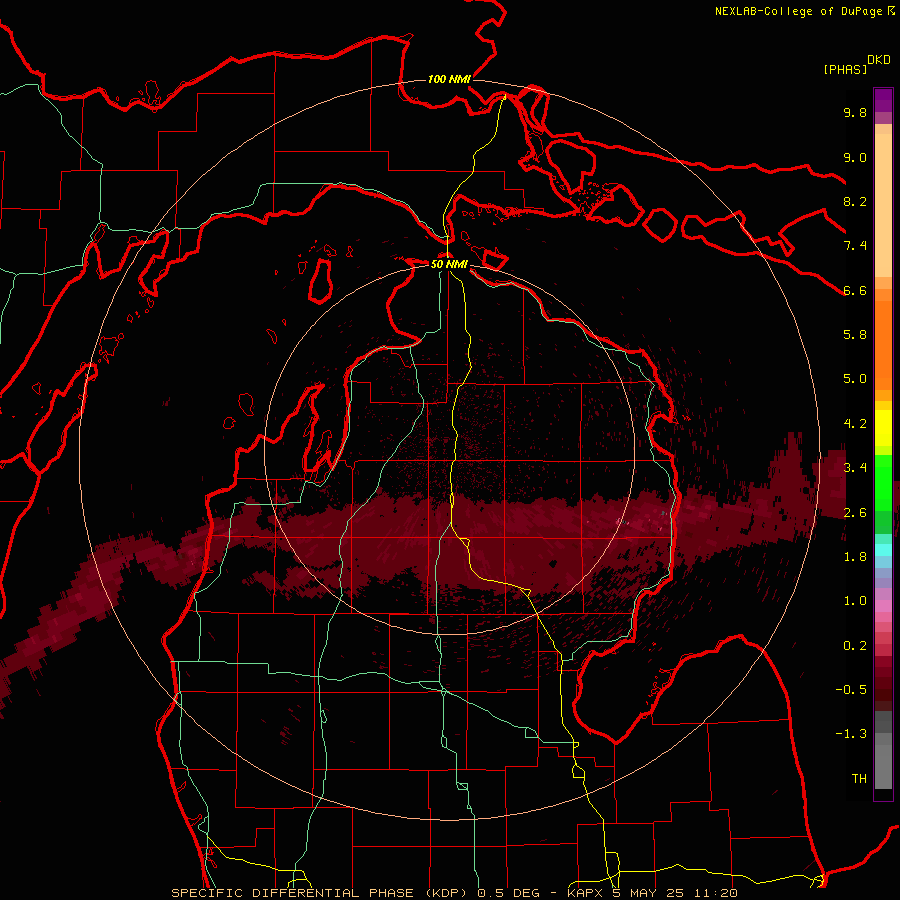Select the 3.4 scale value
900x900 pixels.
click(855, 467)
